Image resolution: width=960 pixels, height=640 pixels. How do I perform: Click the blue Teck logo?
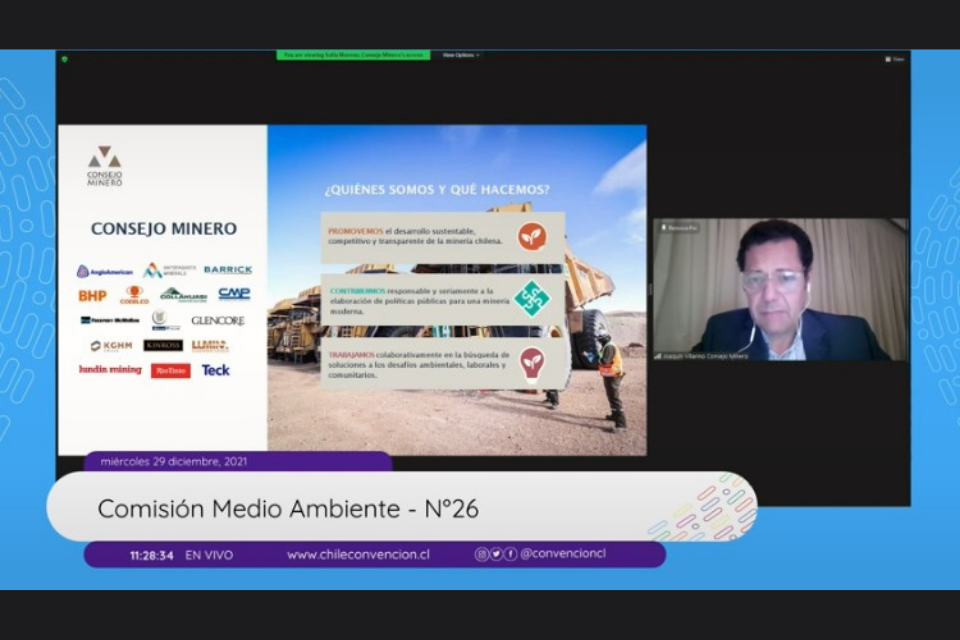click(x=216, y=370)
